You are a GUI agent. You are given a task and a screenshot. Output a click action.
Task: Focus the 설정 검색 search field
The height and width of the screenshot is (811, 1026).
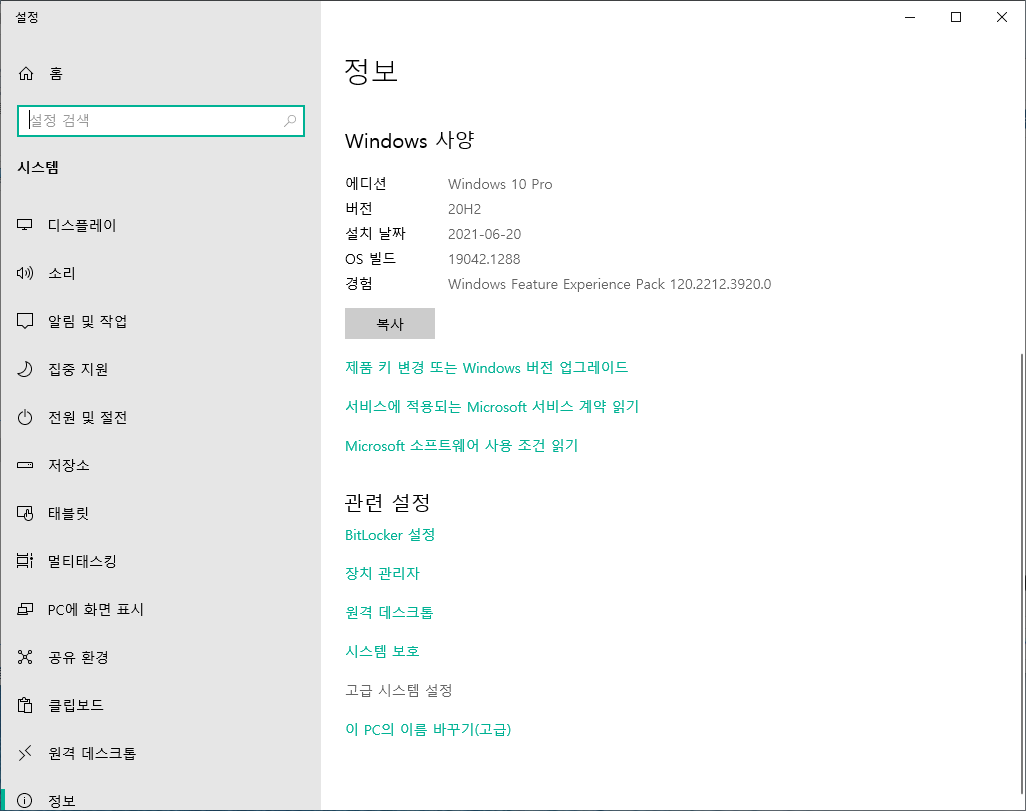click(x=160, y=120)
